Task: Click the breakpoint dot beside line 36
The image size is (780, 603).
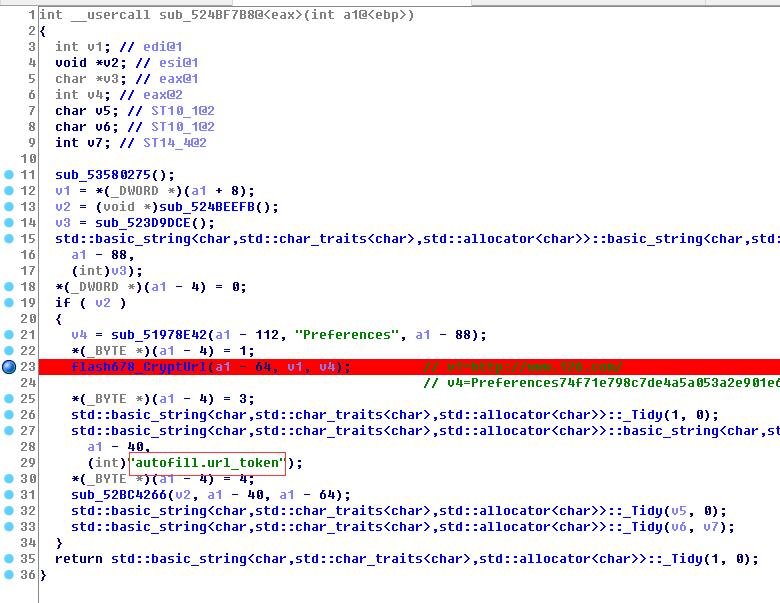Action: [9, 575]
